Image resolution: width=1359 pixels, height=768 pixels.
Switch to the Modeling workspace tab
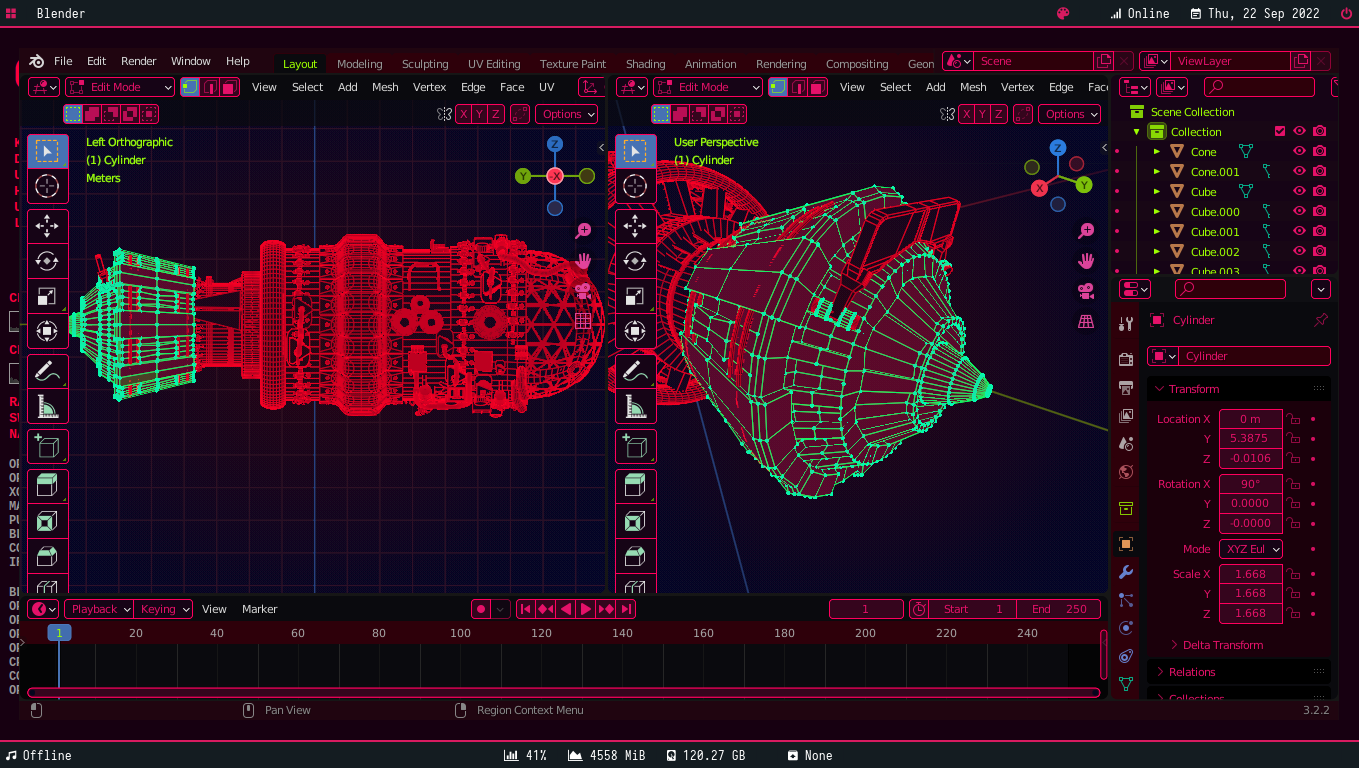click(x=359, y=63)
